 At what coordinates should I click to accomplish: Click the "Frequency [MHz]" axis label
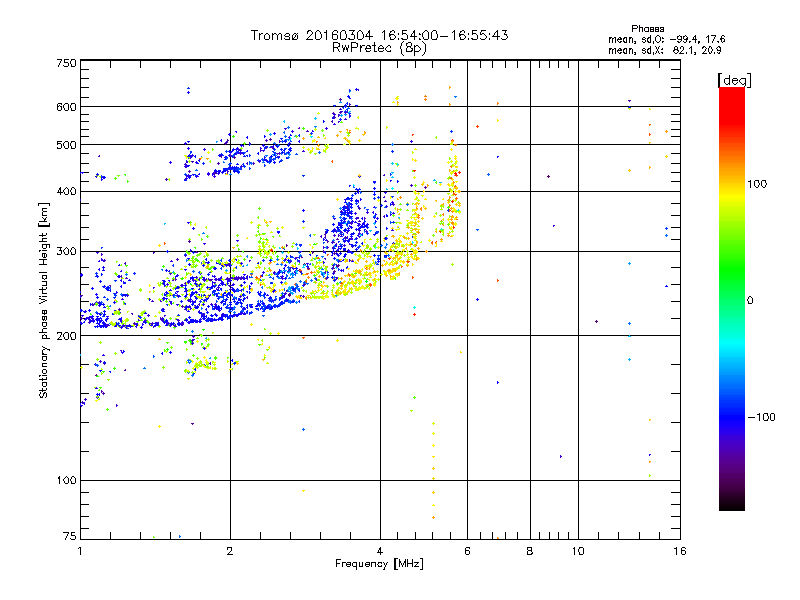click(x=379, y=564)
